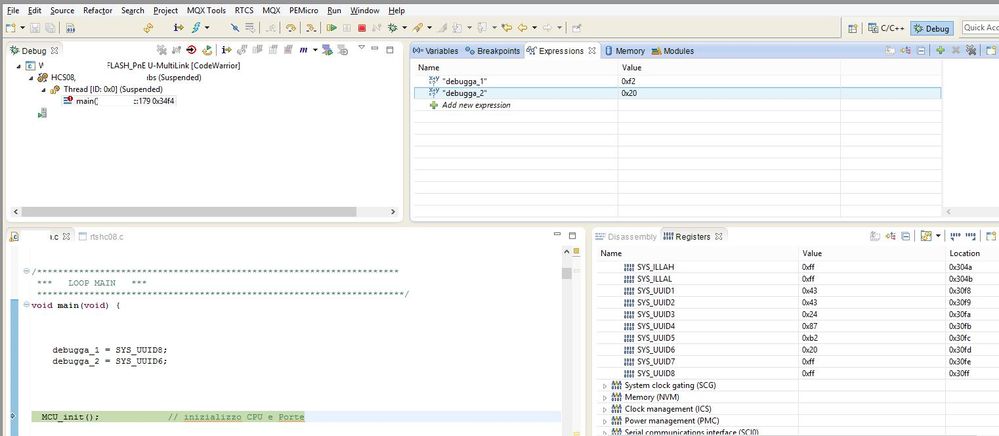Open the File menu
This screenshot has width=999, height=436.
pos(13,10)
